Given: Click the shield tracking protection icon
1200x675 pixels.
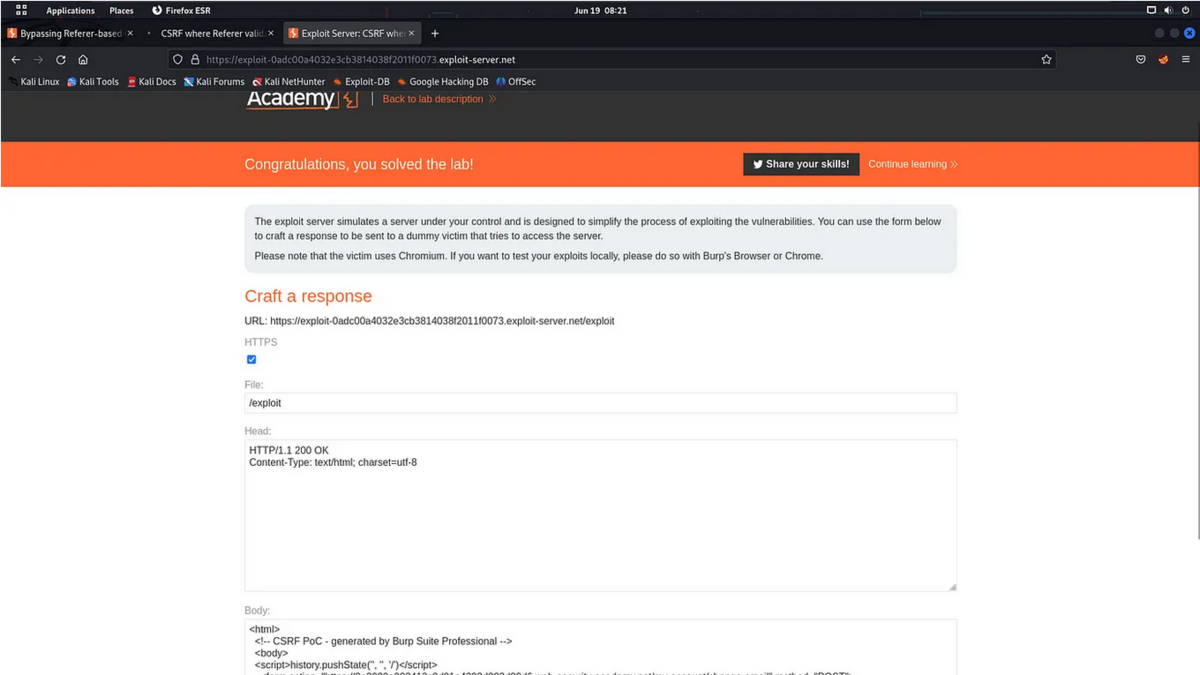Looking at the screenshot, I should tap(178, 60).
